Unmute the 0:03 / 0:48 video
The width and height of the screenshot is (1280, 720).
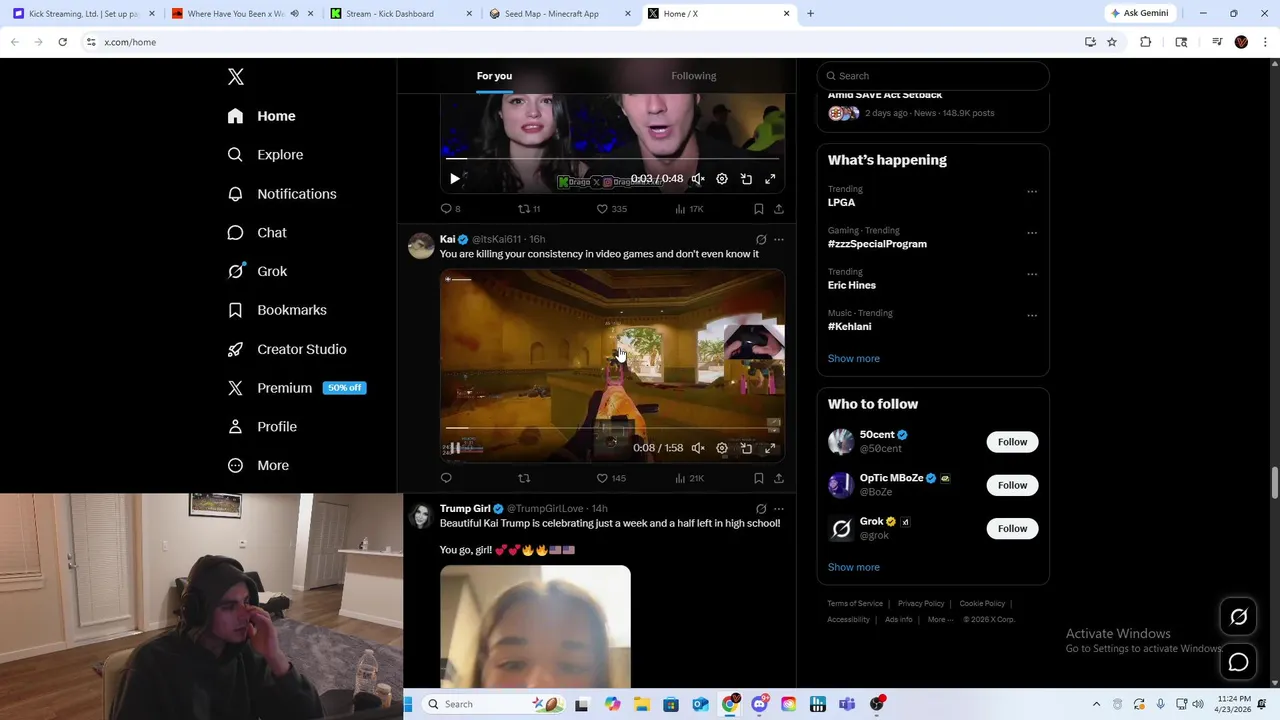coord(698,179)
